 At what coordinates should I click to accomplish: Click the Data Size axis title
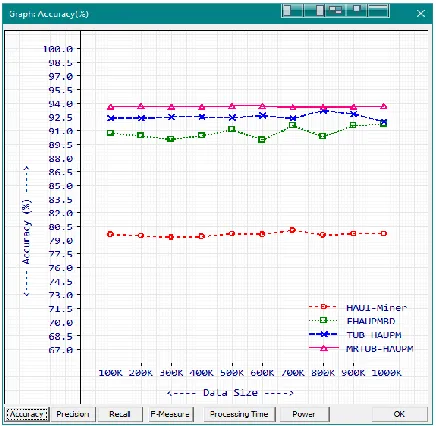pyautogui.click(x=230, y=393)
